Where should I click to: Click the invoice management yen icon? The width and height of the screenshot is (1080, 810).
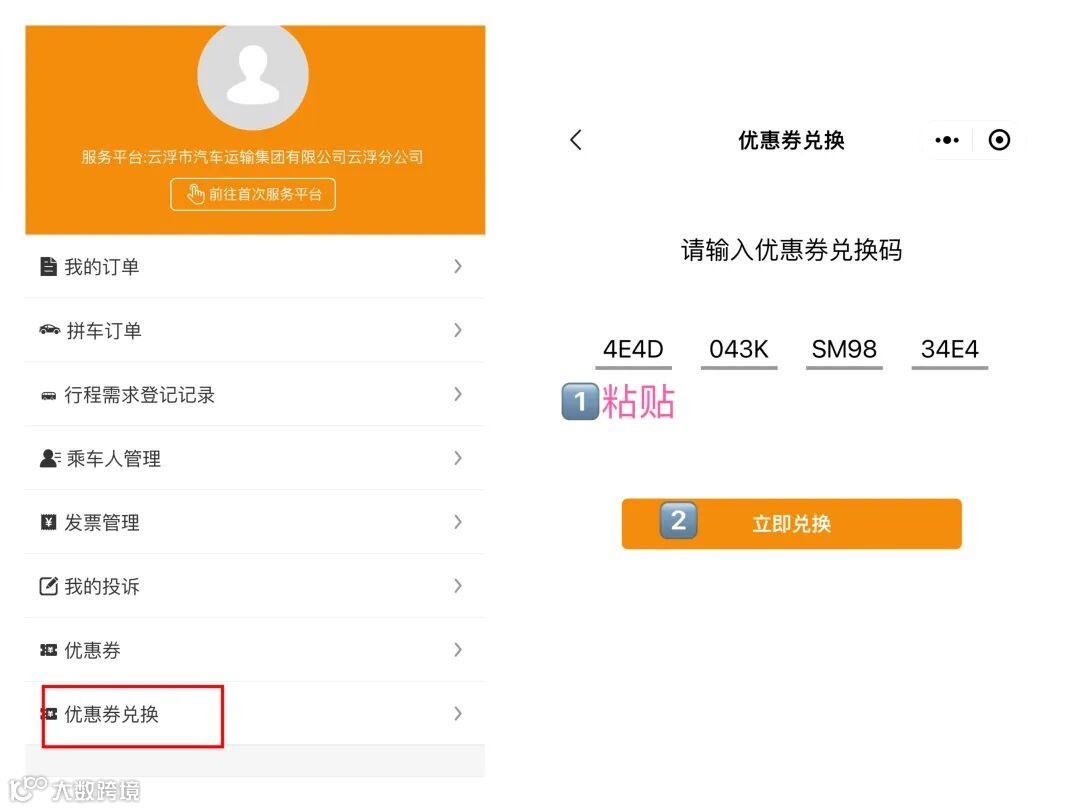pyautogui.click(x=48, y=522)
